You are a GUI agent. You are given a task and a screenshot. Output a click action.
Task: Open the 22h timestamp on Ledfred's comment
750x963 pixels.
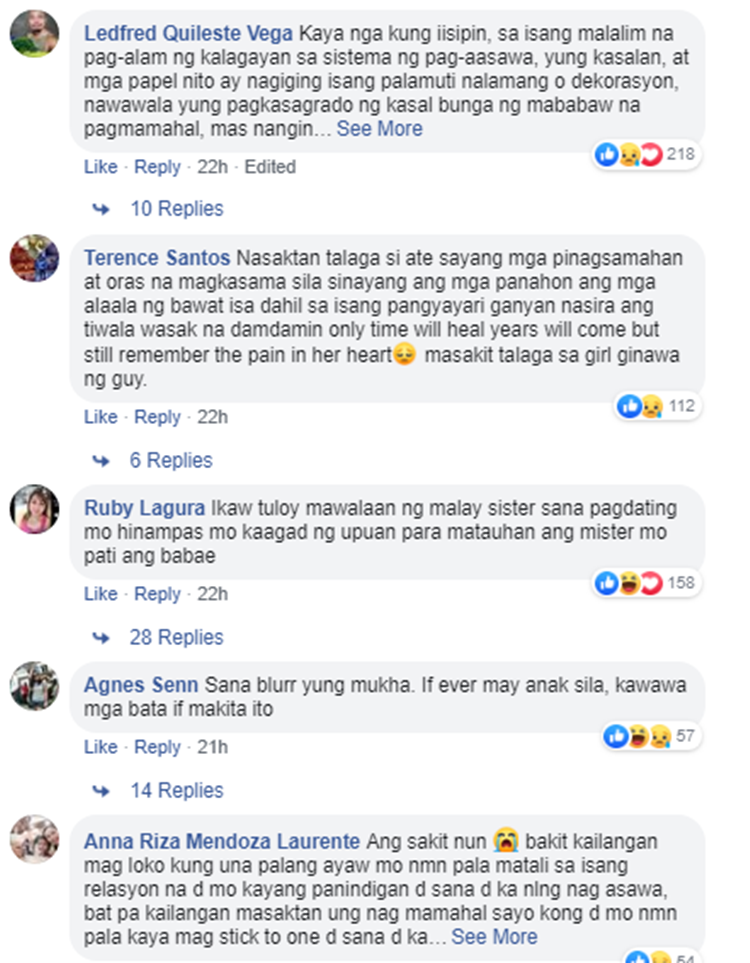coord(213,167)
